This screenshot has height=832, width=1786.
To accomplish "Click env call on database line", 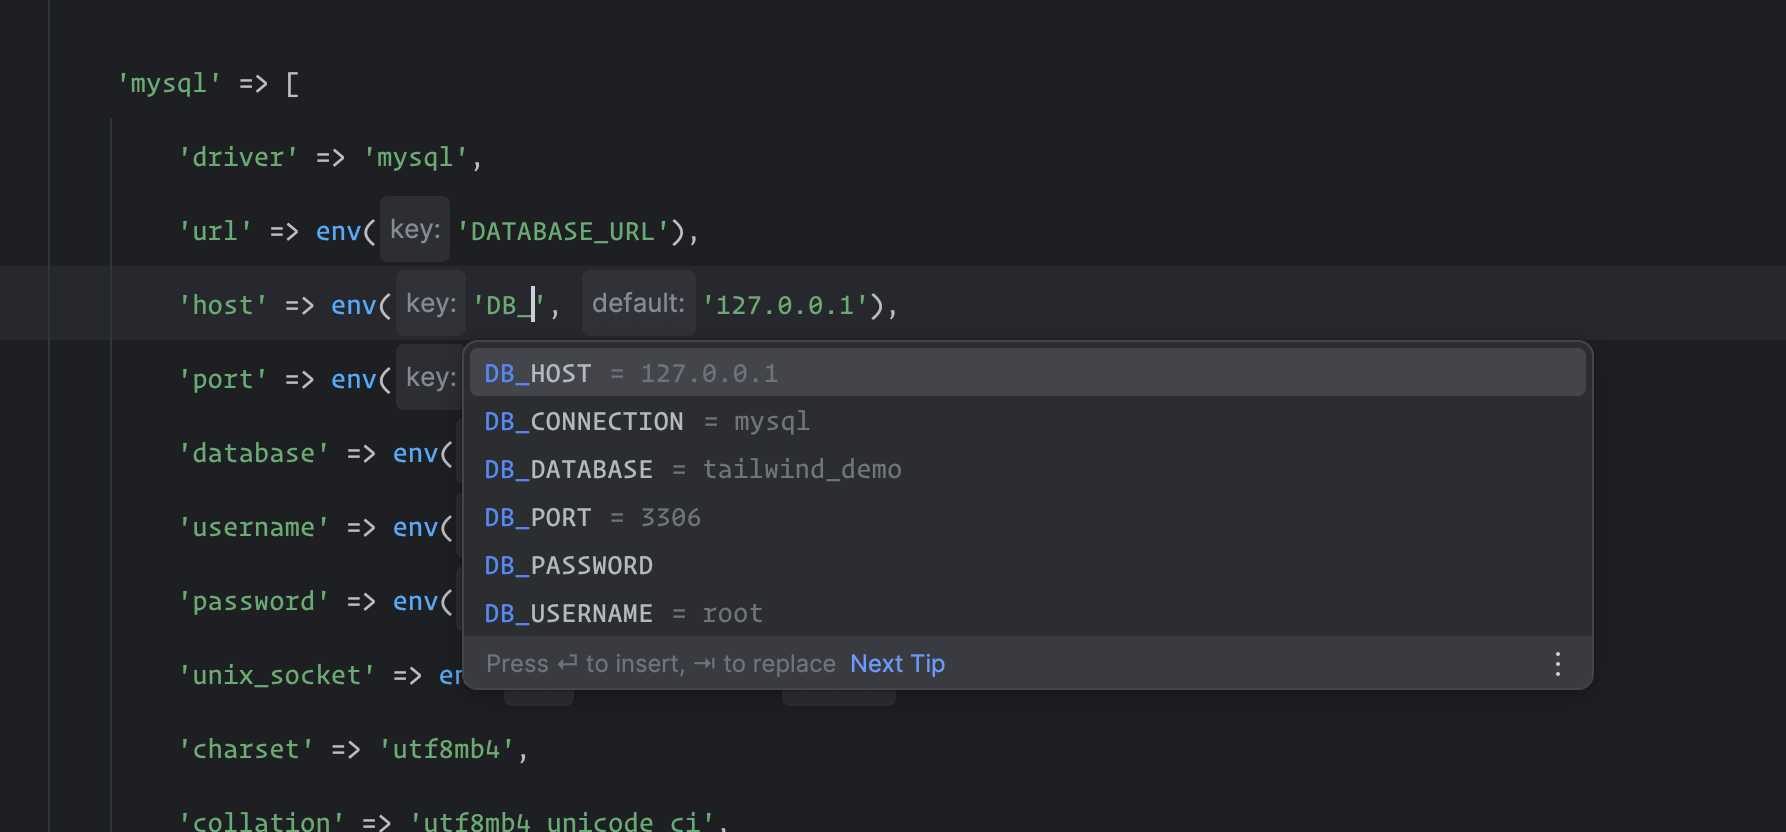I will coord(415,453).
